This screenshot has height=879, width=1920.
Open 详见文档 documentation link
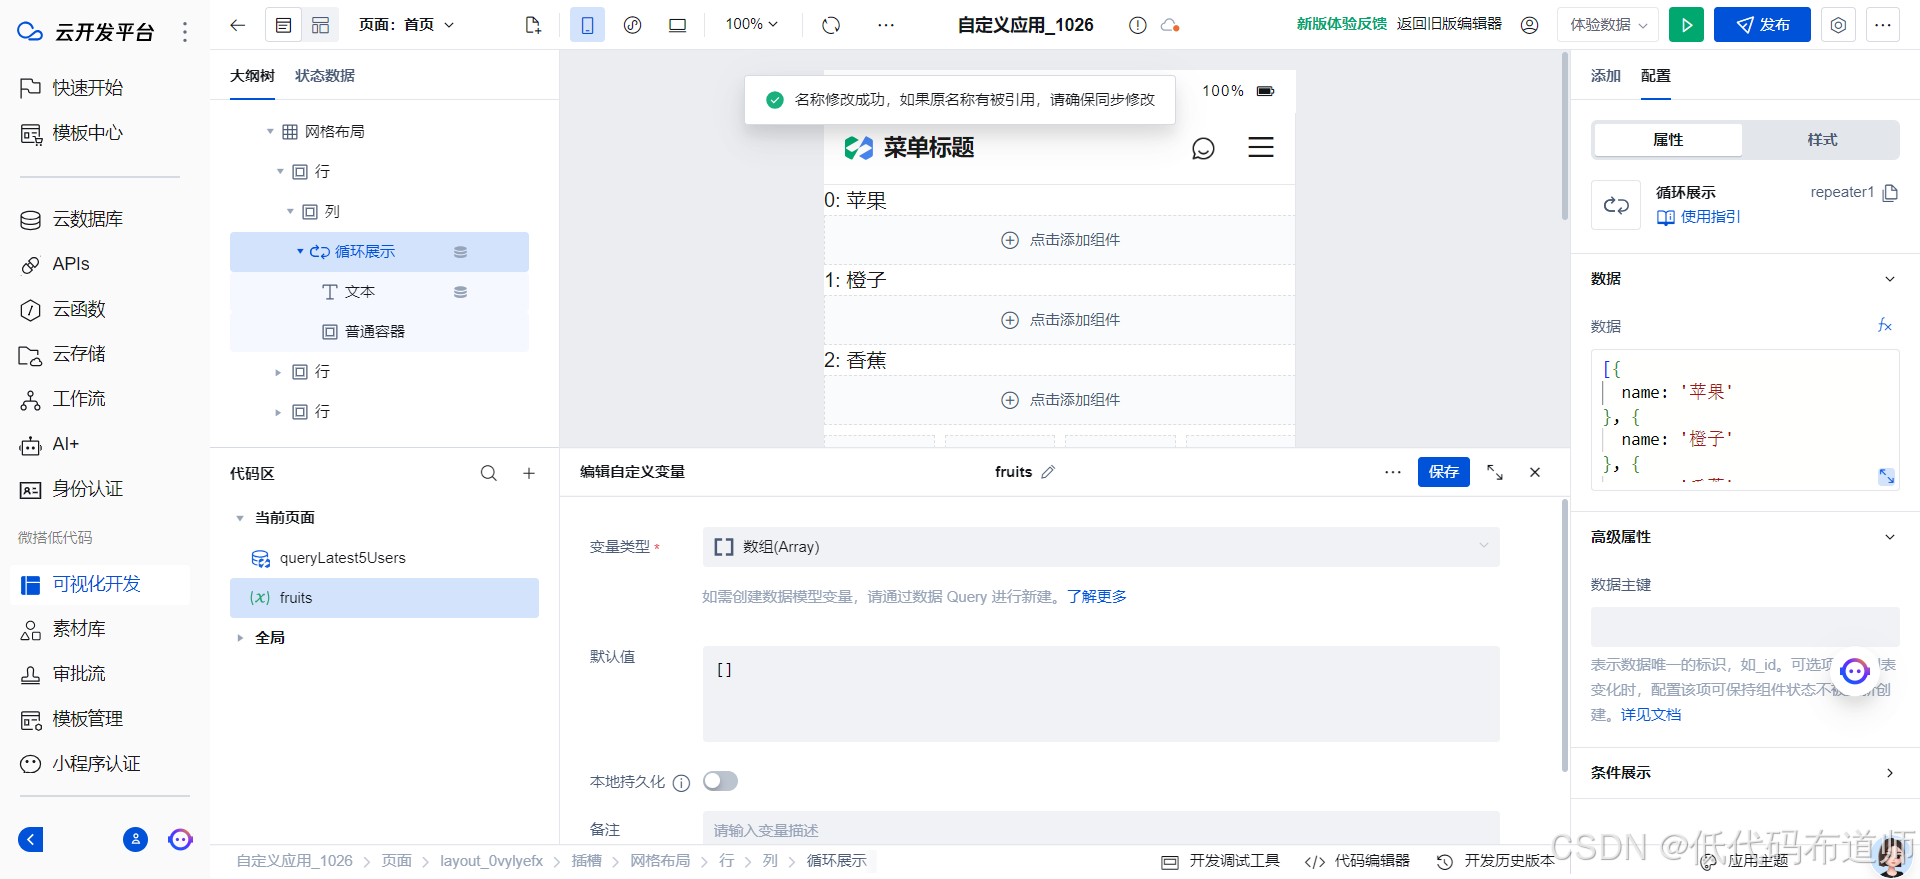point(1651,715)
